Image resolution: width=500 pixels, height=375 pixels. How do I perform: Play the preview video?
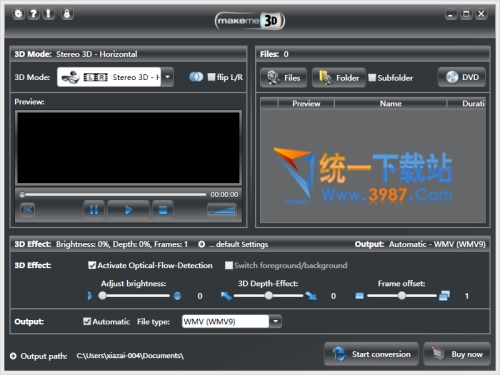[128, 210]
